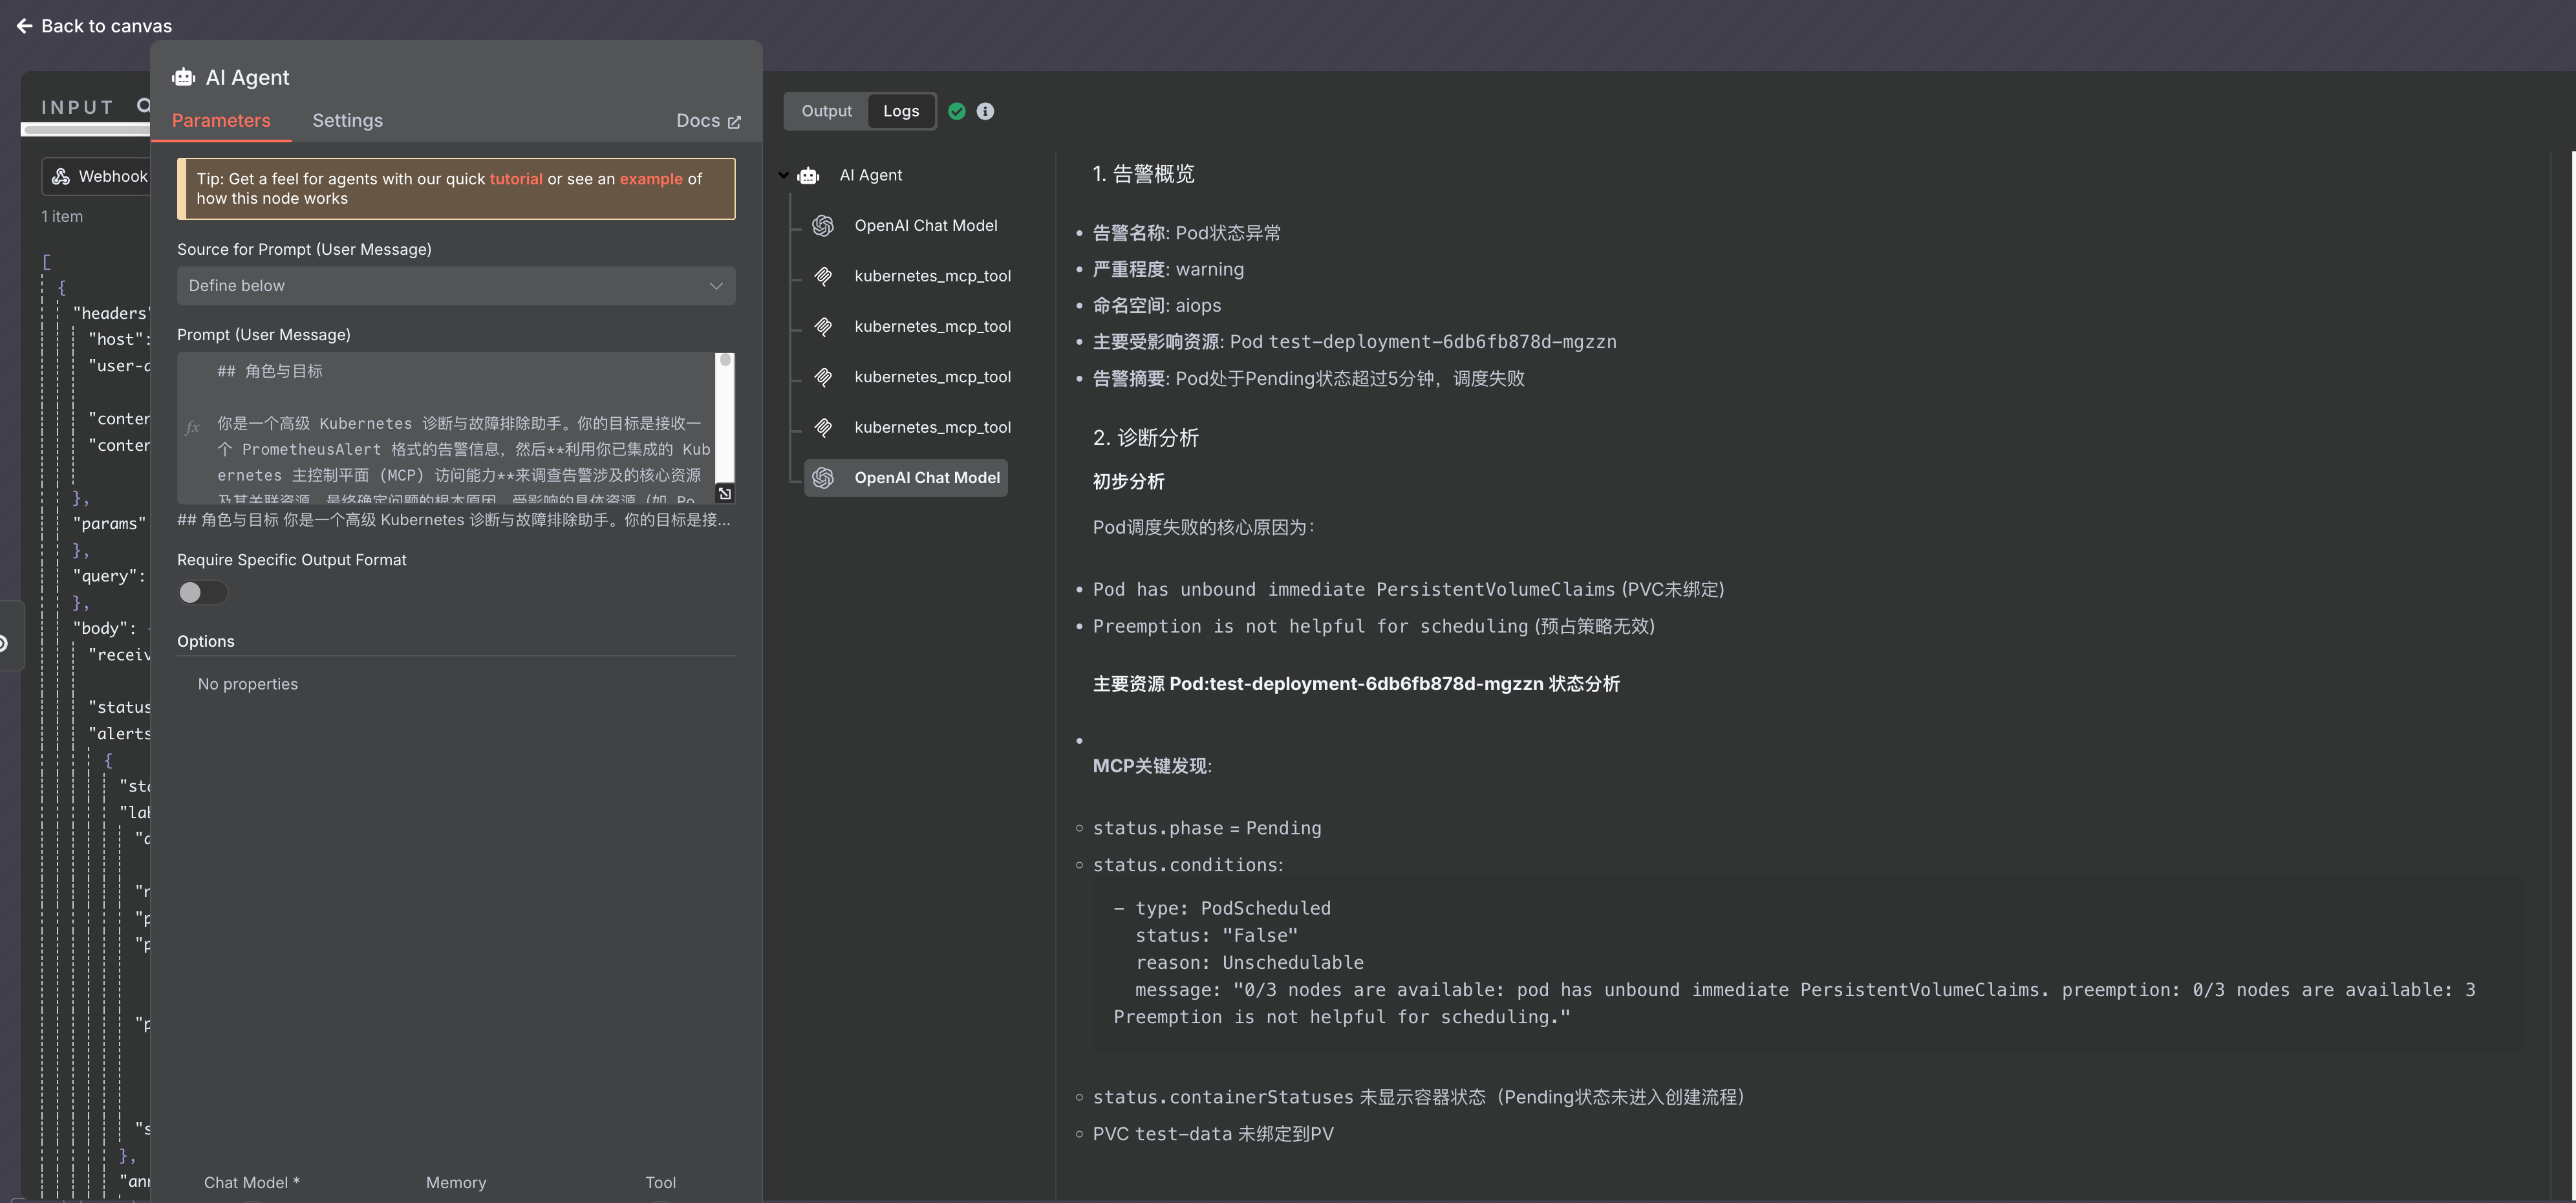Viewport: 2576px width, 1203px height.
Task: Click the AI Agent robot icon in header
Action: point(183,77)
